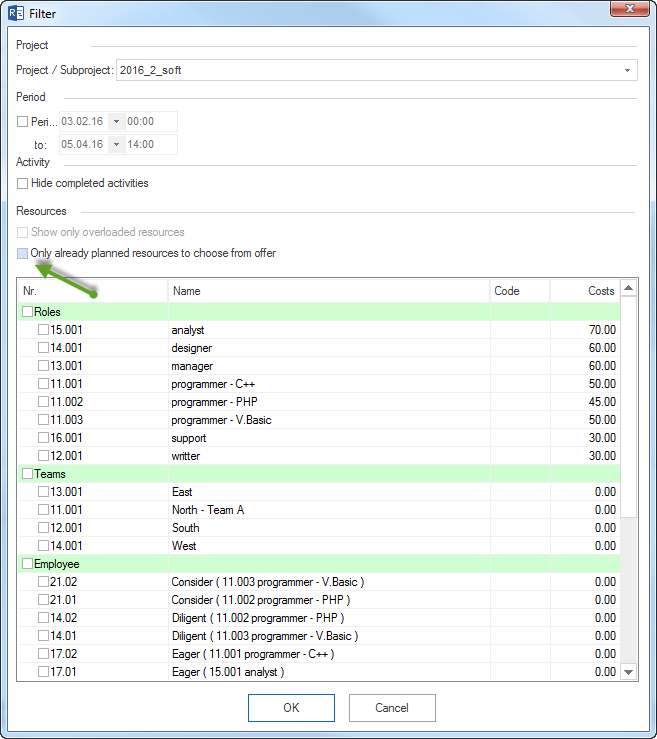Select the West team name
The width and height of the screenshot is (657, 739).
tap(184, 546)
